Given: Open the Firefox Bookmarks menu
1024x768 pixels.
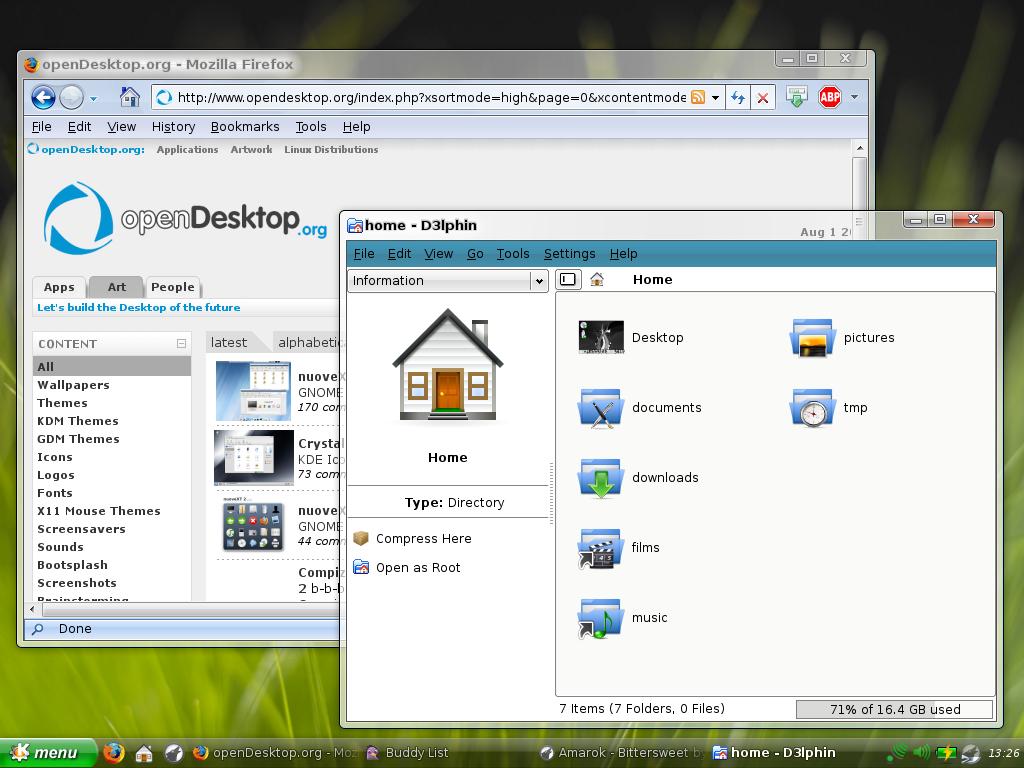Looking at the screenshot, I should [x=245, y=127].
